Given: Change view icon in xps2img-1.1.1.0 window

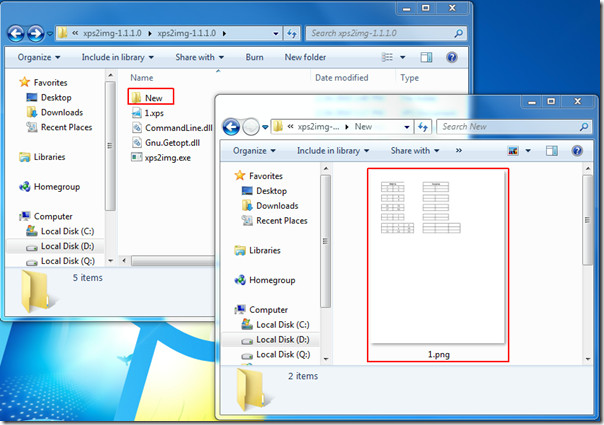Looking at the screenshot, I should (387, 57).
